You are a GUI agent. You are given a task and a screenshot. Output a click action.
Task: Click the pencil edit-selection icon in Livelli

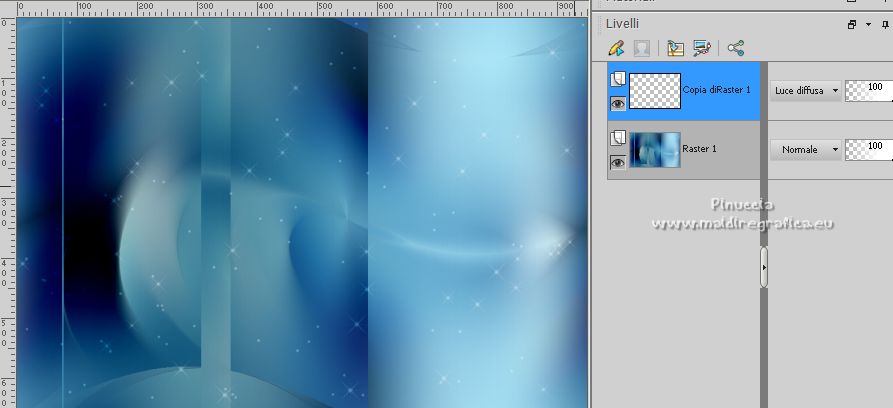click(616, 48)
